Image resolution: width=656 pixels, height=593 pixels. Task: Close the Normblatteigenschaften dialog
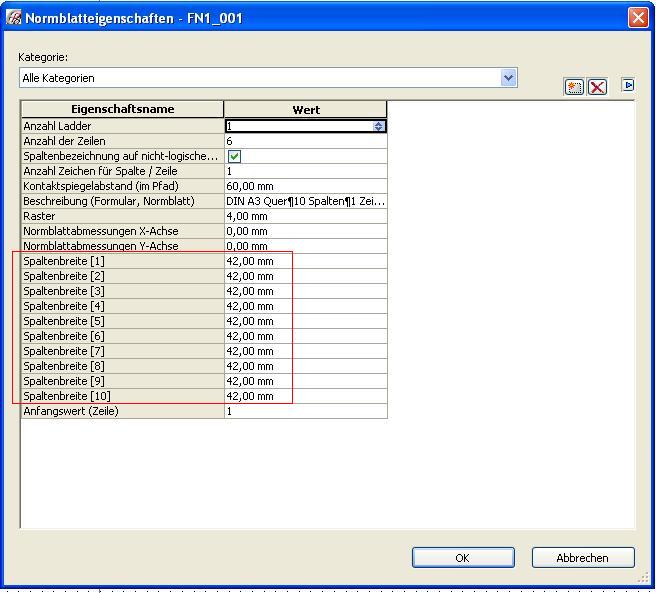click(x=638, y=18)
